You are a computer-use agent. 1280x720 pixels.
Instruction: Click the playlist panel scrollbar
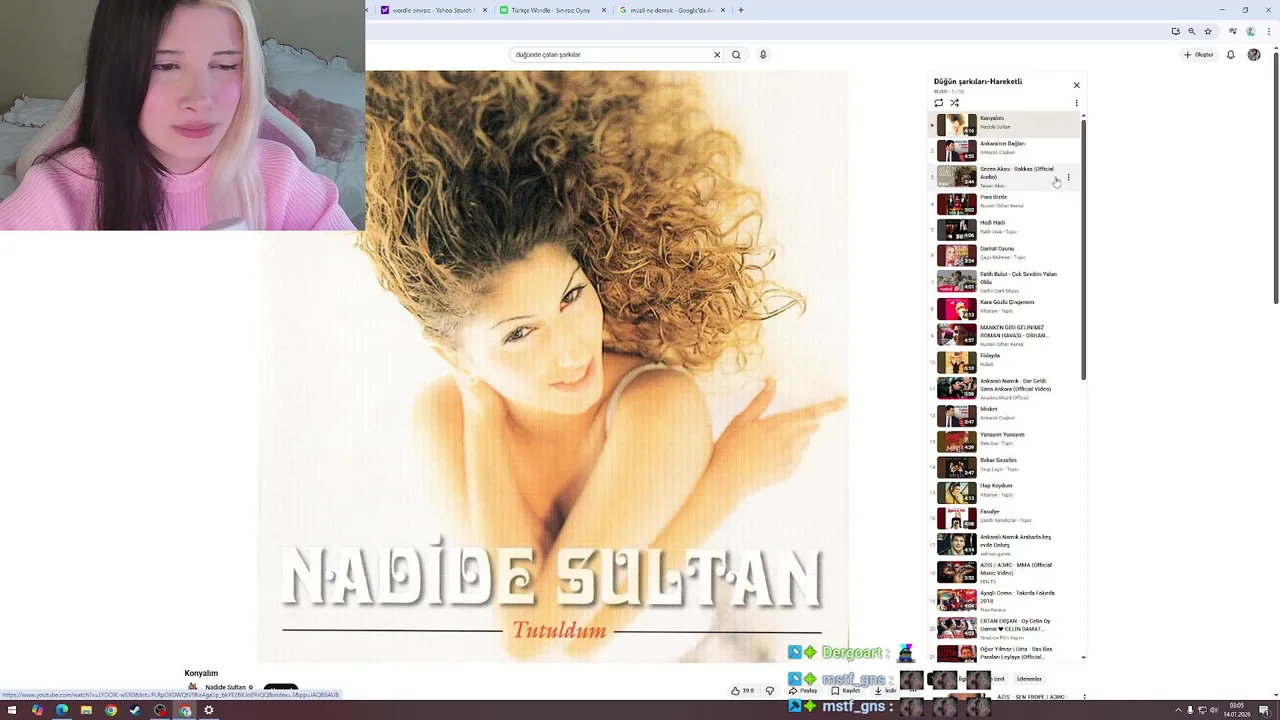coord(1084,248)
